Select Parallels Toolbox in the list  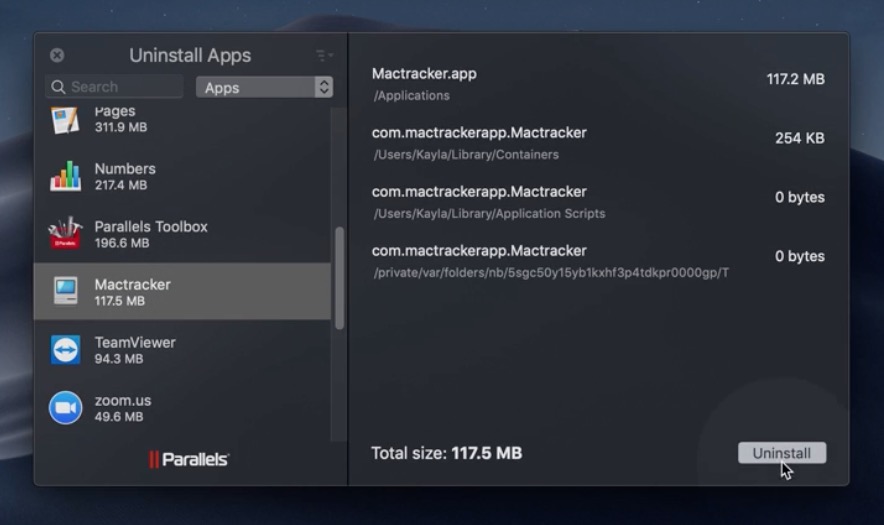182,233
